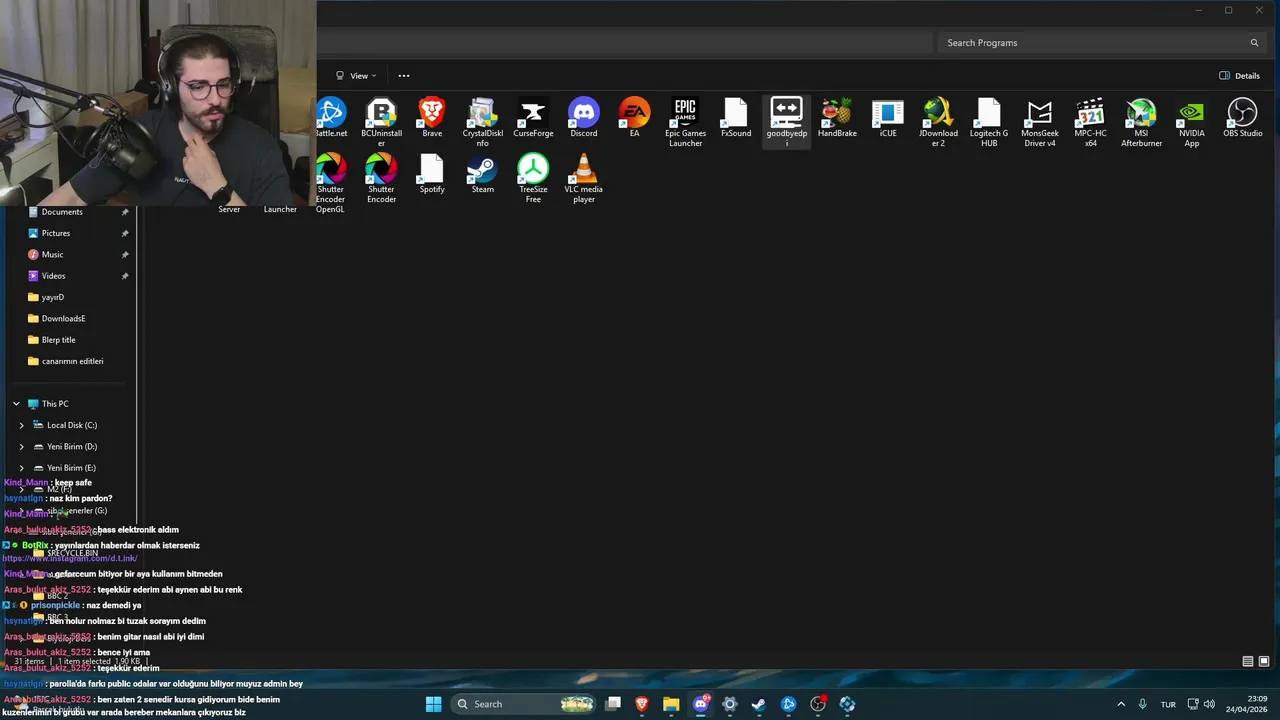Open the DownloadsE folder in sidebar
The width and height of the screenshot is (1280, 720).
[x=63, y=318]
